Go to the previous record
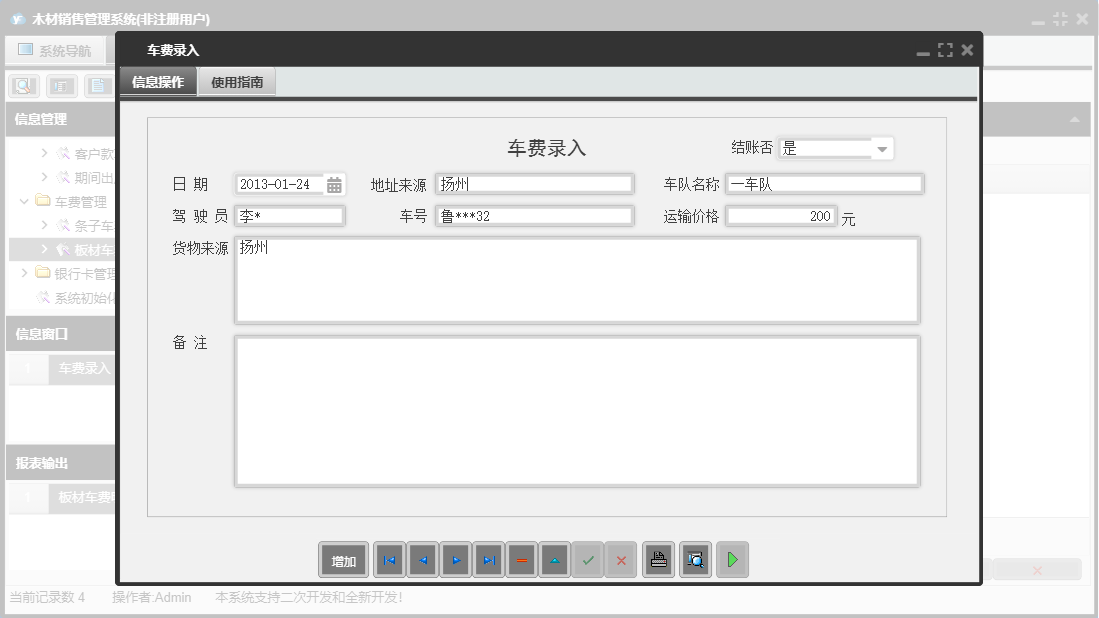 click(422, 559)
